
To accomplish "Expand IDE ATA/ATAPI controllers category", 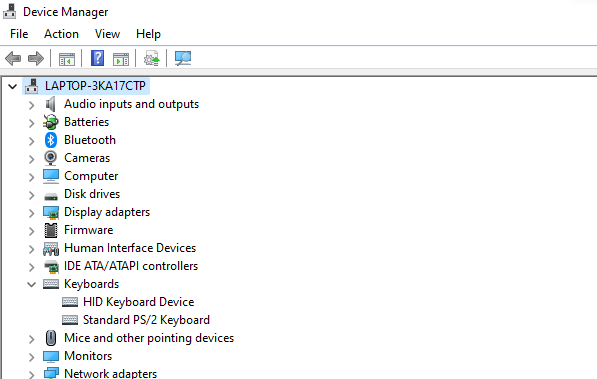I will pyautogui.click(x=32, y=267).
